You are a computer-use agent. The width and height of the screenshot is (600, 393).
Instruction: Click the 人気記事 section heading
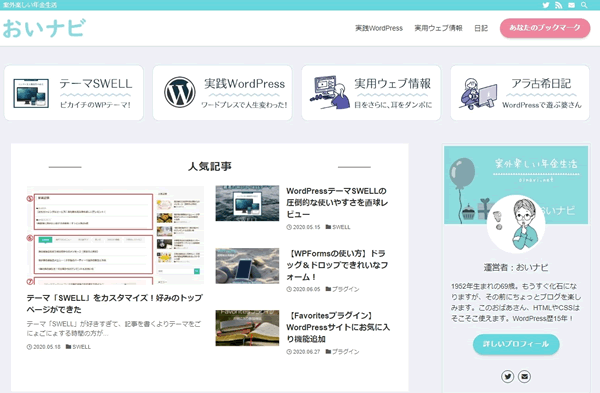(x=210, y=166)
